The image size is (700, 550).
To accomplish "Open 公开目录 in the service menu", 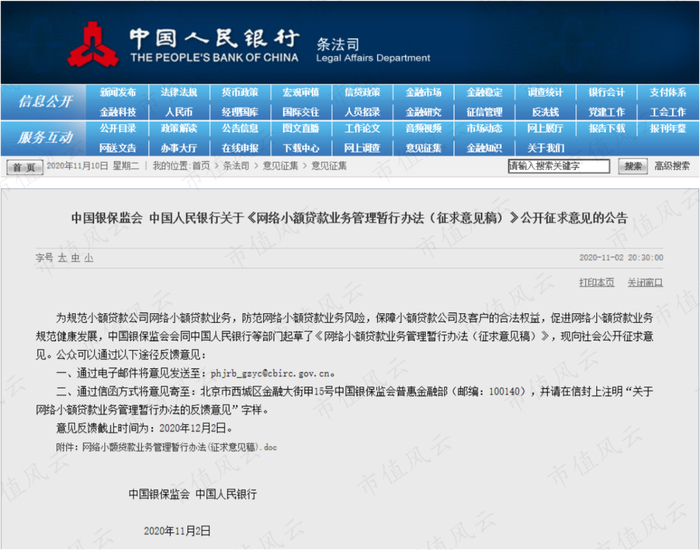I will pyautogui.click(x=118, y=129).
